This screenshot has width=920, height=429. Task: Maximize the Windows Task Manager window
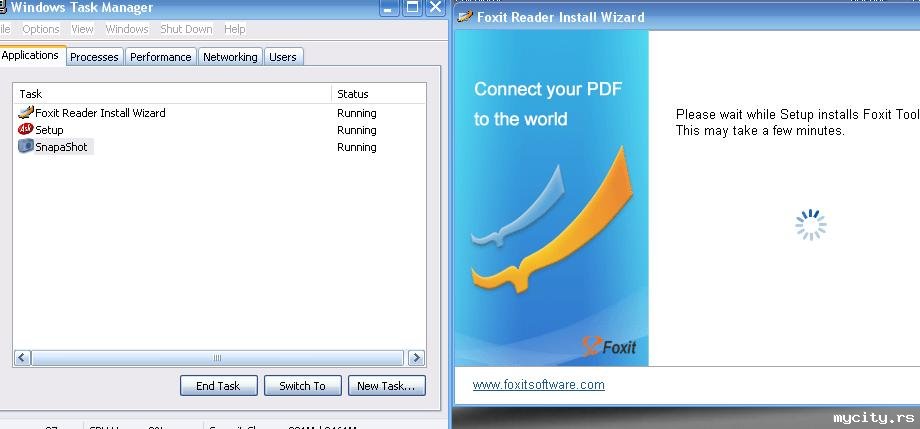tap(412, 8)
